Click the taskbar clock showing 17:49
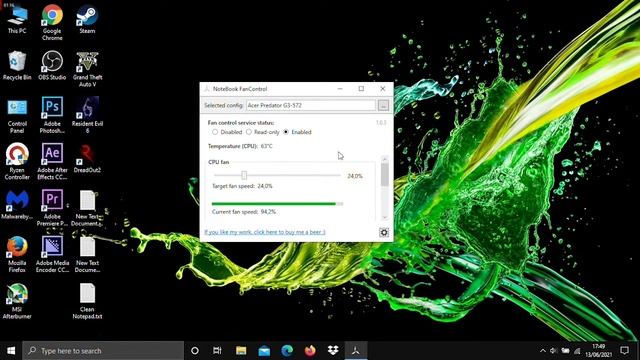Screen dimensions: 640x360 (x=598, y=351)
